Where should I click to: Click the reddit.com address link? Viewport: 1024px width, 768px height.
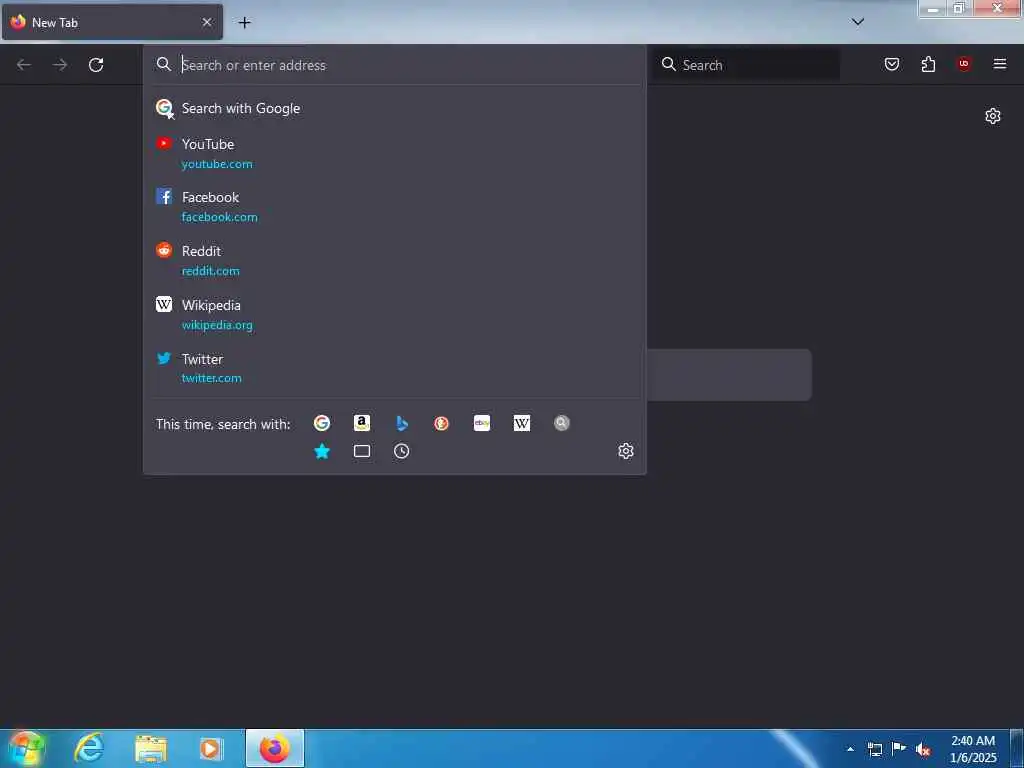pyautogui.click(x=210, y=271)
